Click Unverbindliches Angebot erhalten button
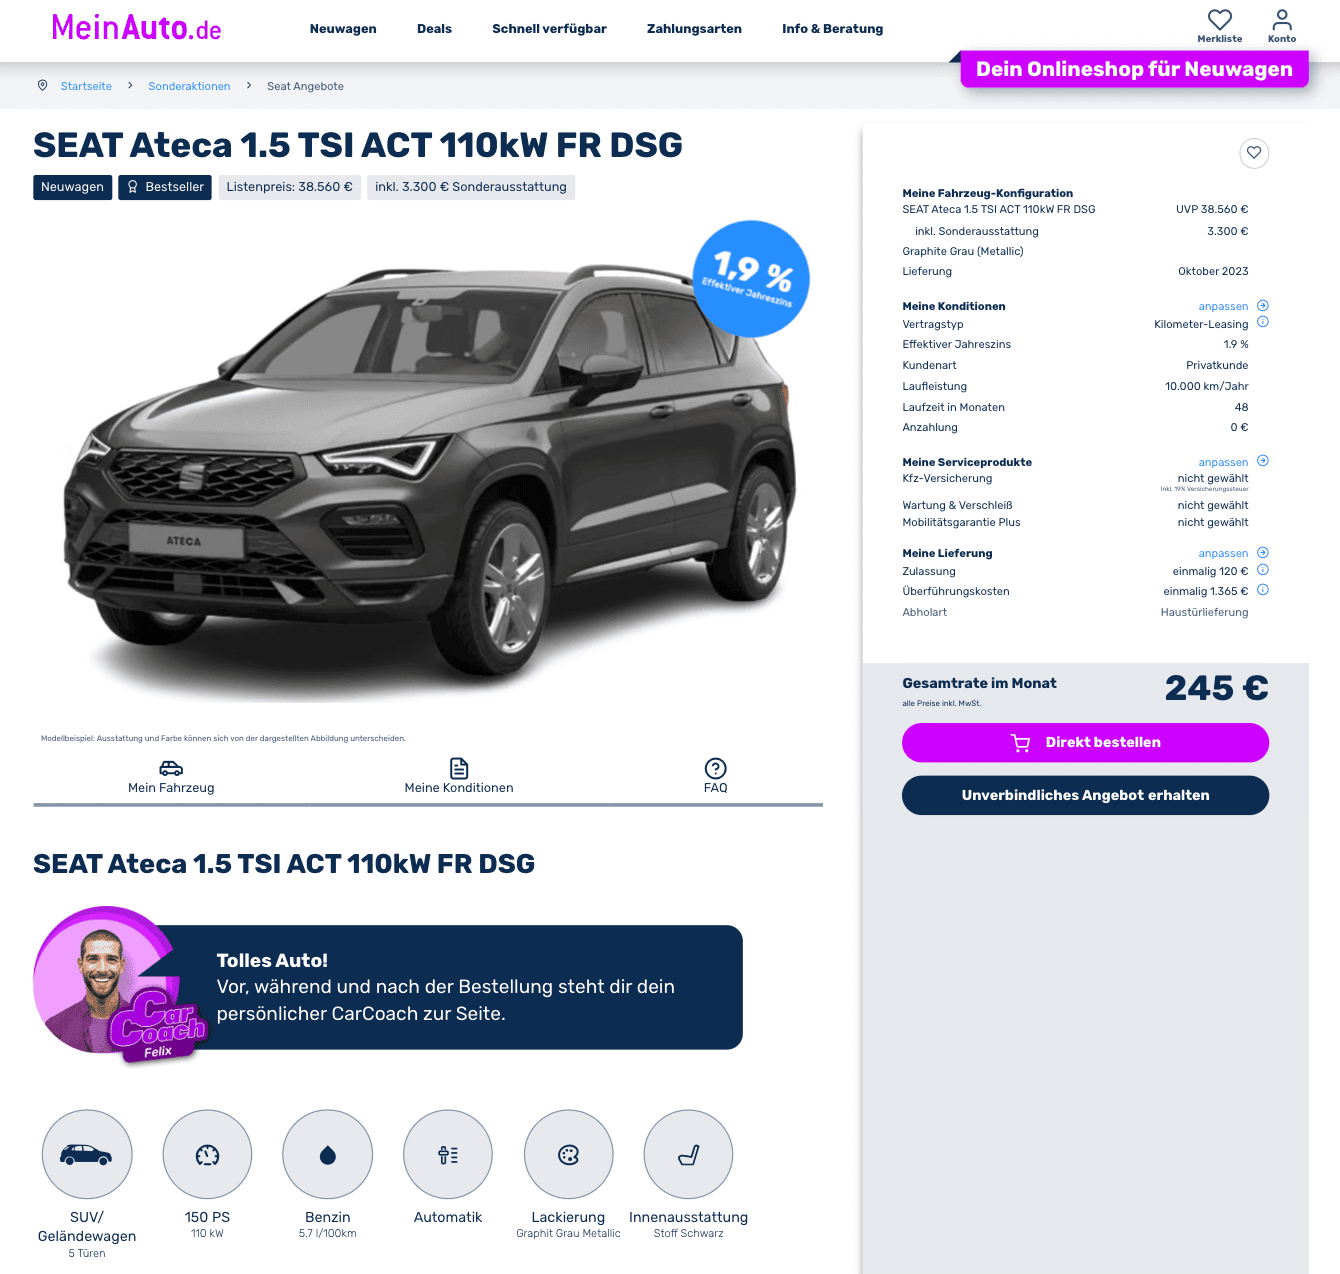 coord(1085,795)
